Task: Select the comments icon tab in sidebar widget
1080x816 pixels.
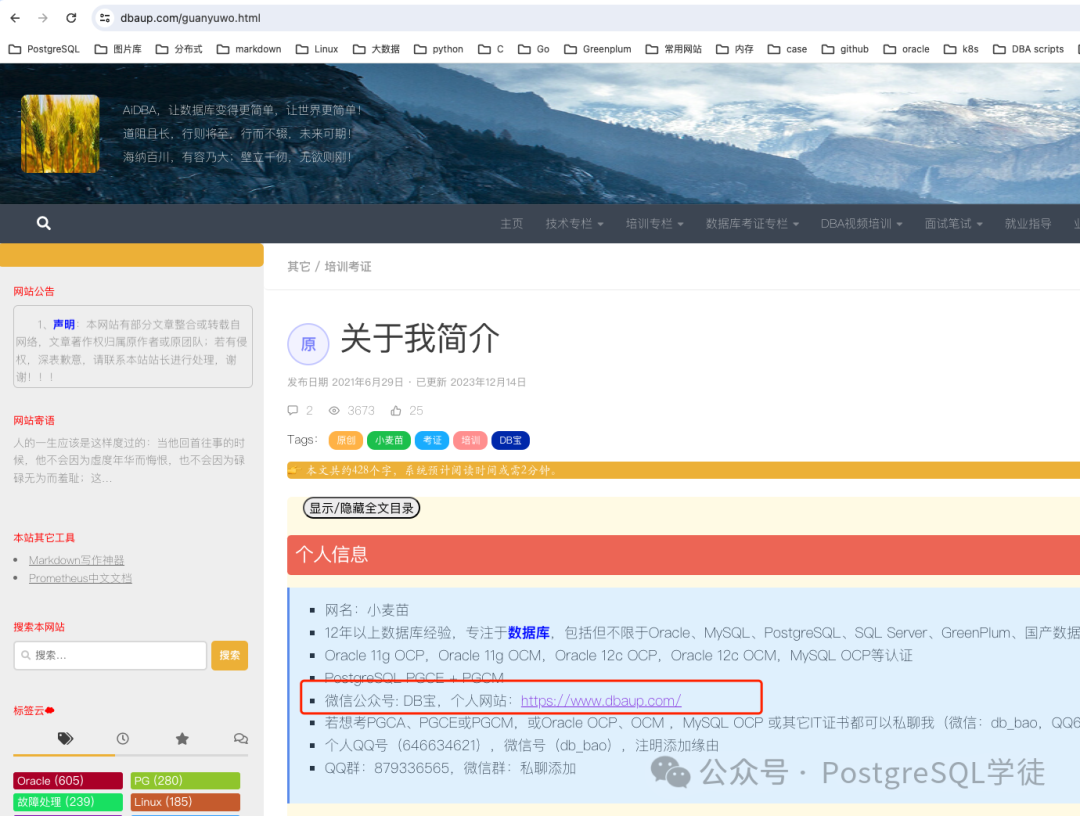Action: pyautogui.click(x=240, y=739)
